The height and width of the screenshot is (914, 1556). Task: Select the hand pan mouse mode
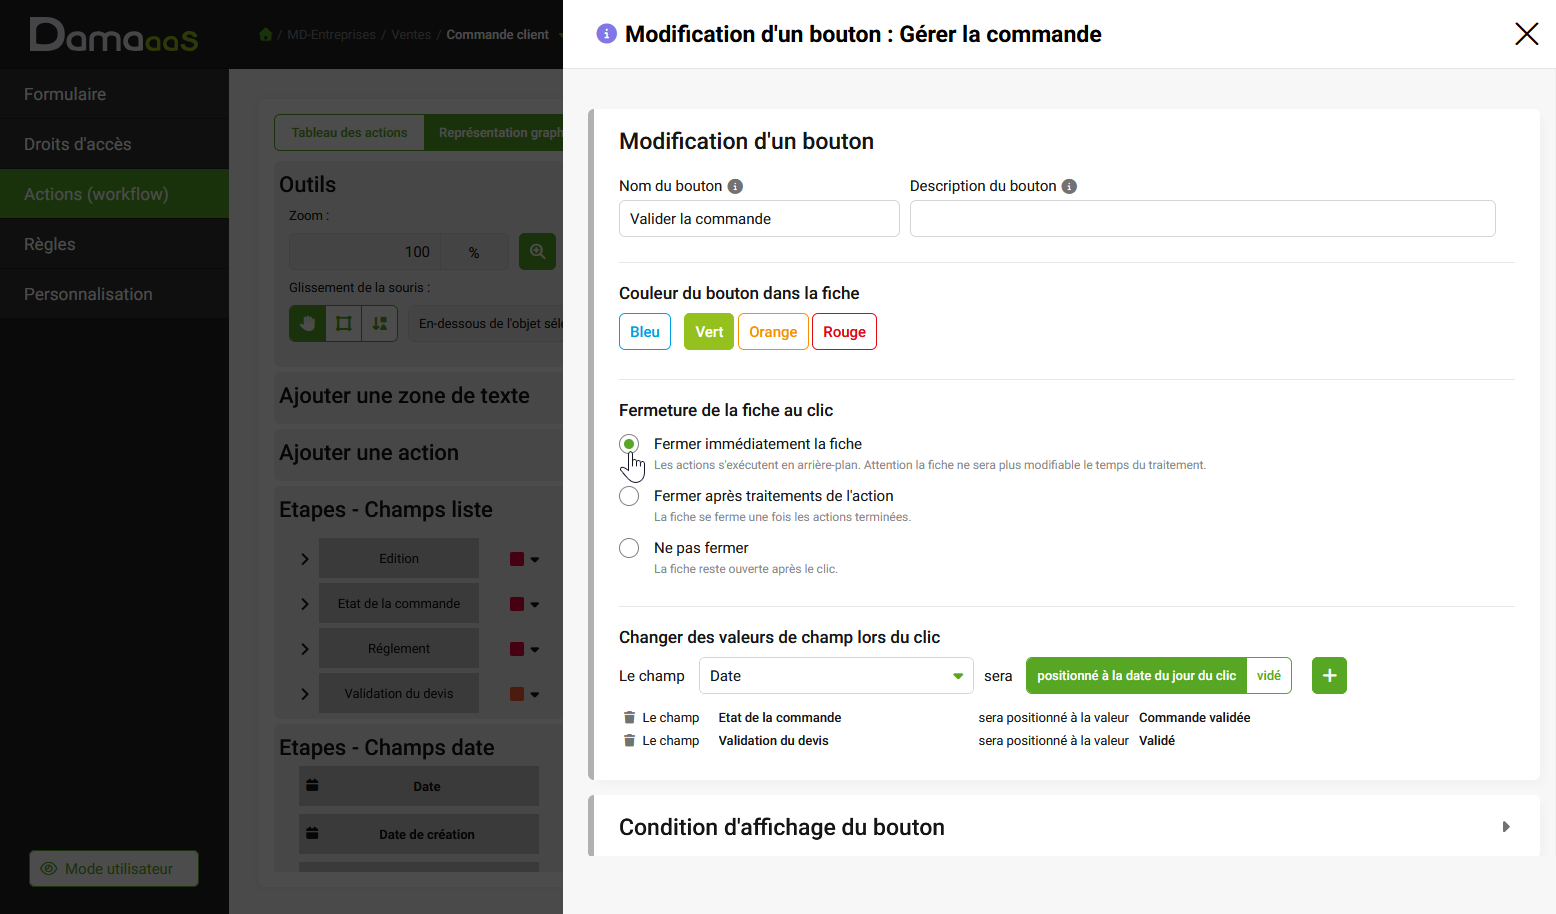308,323
